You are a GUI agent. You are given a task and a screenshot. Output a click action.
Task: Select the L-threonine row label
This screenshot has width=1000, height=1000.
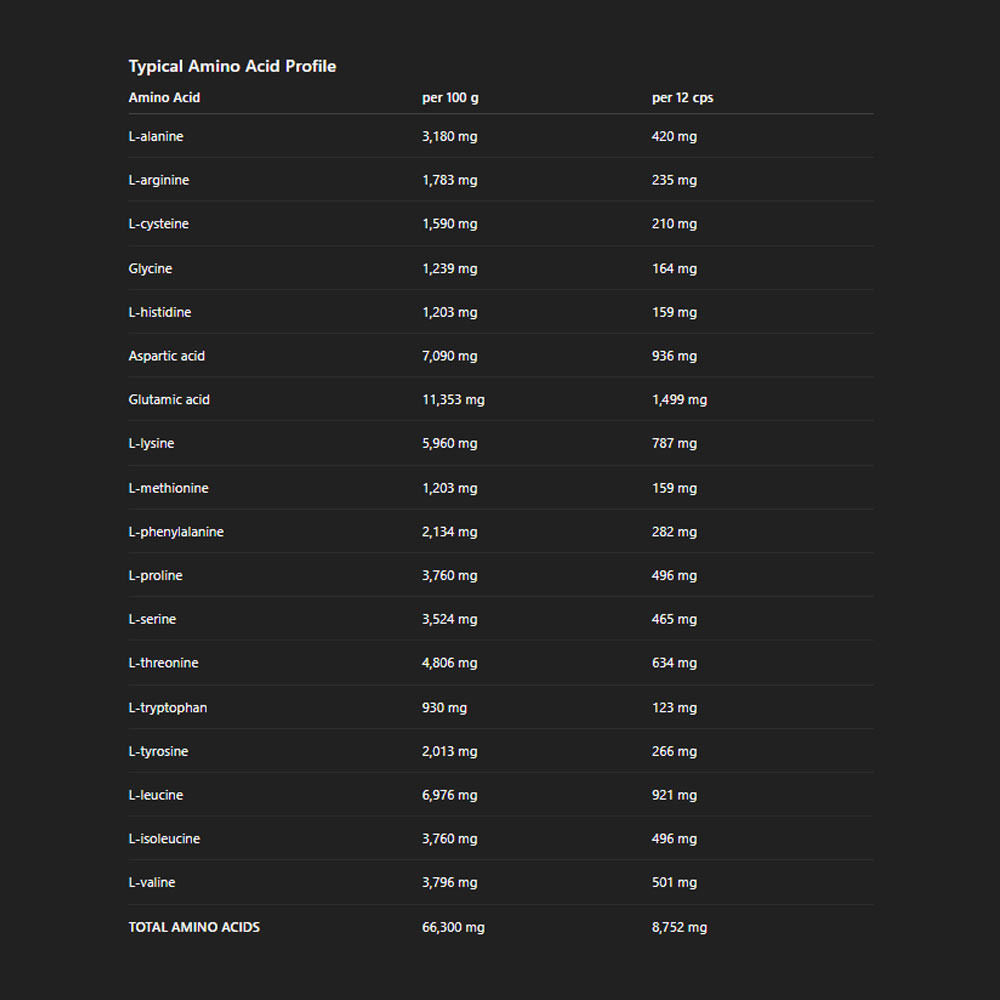click(163, 663)
